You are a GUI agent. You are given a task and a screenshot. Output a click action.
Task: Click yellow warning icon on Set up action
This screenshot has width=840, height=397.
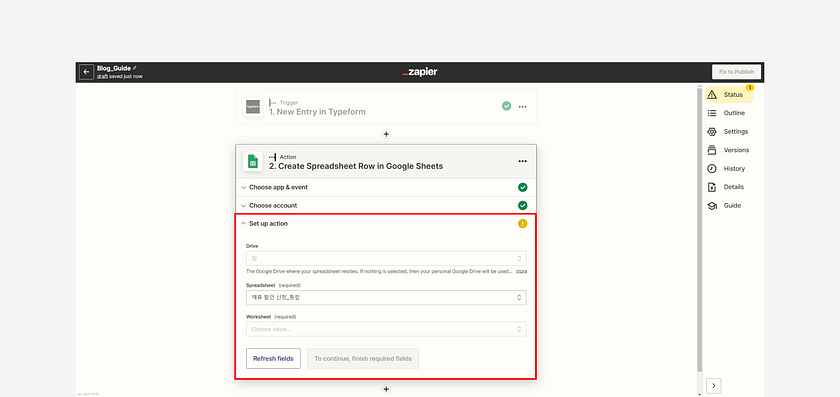pyautogui.click(x=522, y=224)
